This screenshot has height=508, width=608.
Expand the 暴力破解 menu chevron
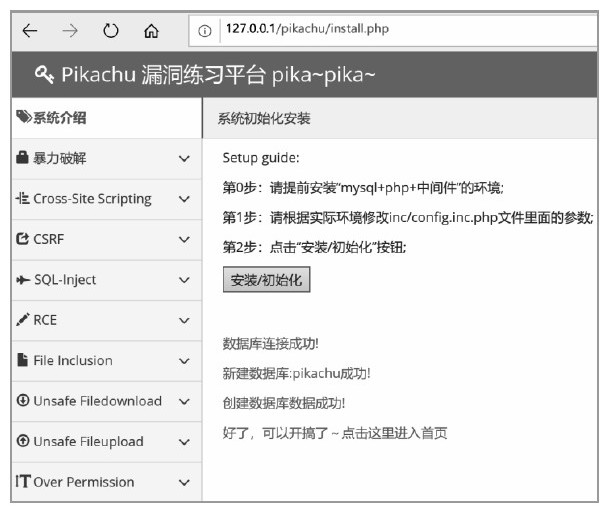184,158
